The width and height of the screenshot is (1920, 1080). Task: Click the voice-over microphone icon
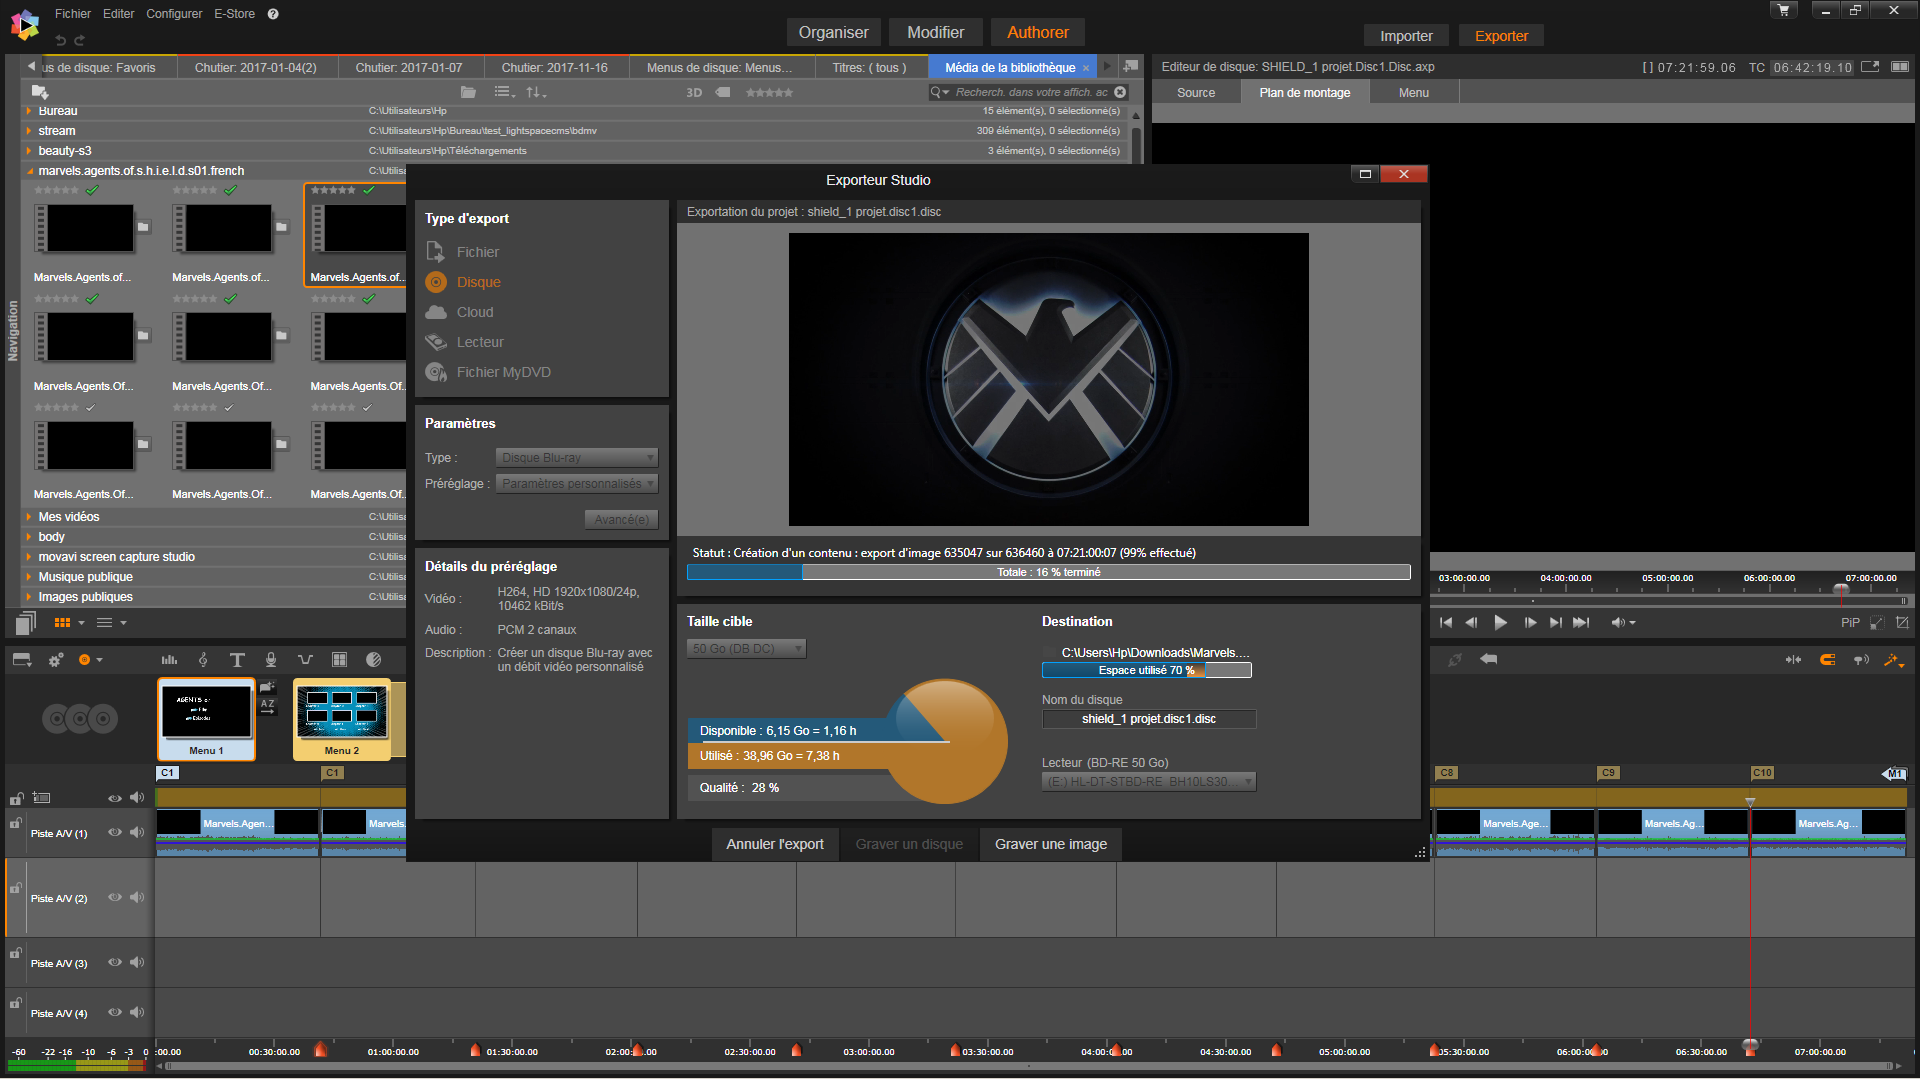(271, 660)
